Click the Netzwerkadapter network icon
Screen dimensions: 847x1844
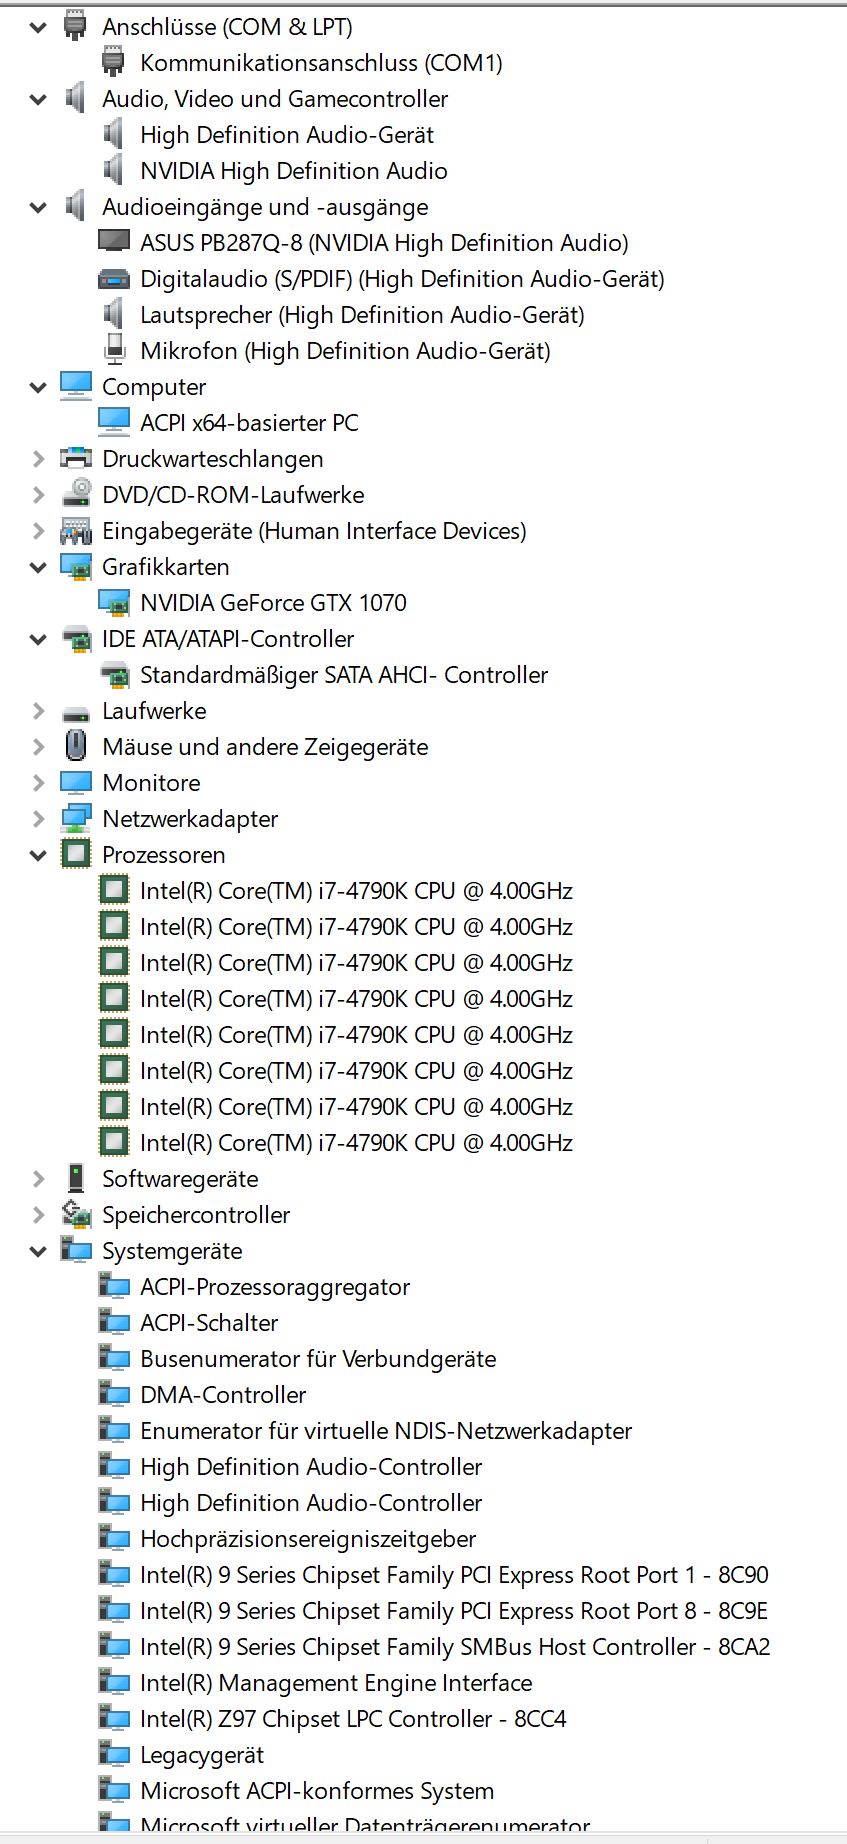tap(76, 818)
